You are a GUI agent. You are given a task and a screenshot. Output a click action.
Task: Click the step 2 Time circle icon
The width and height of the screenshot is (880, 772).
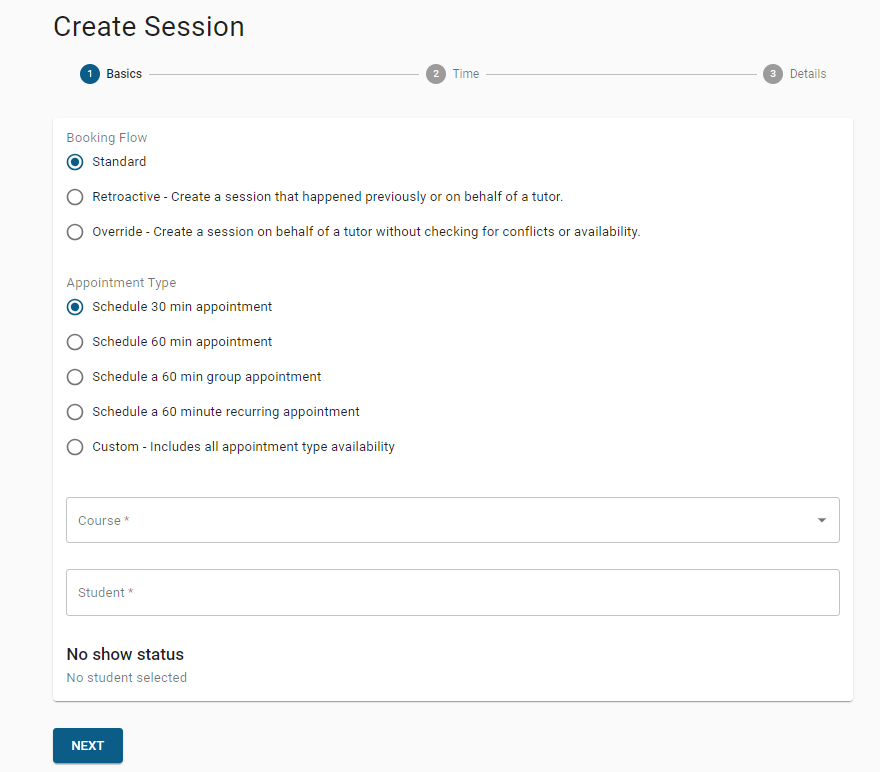pos(435,74)
